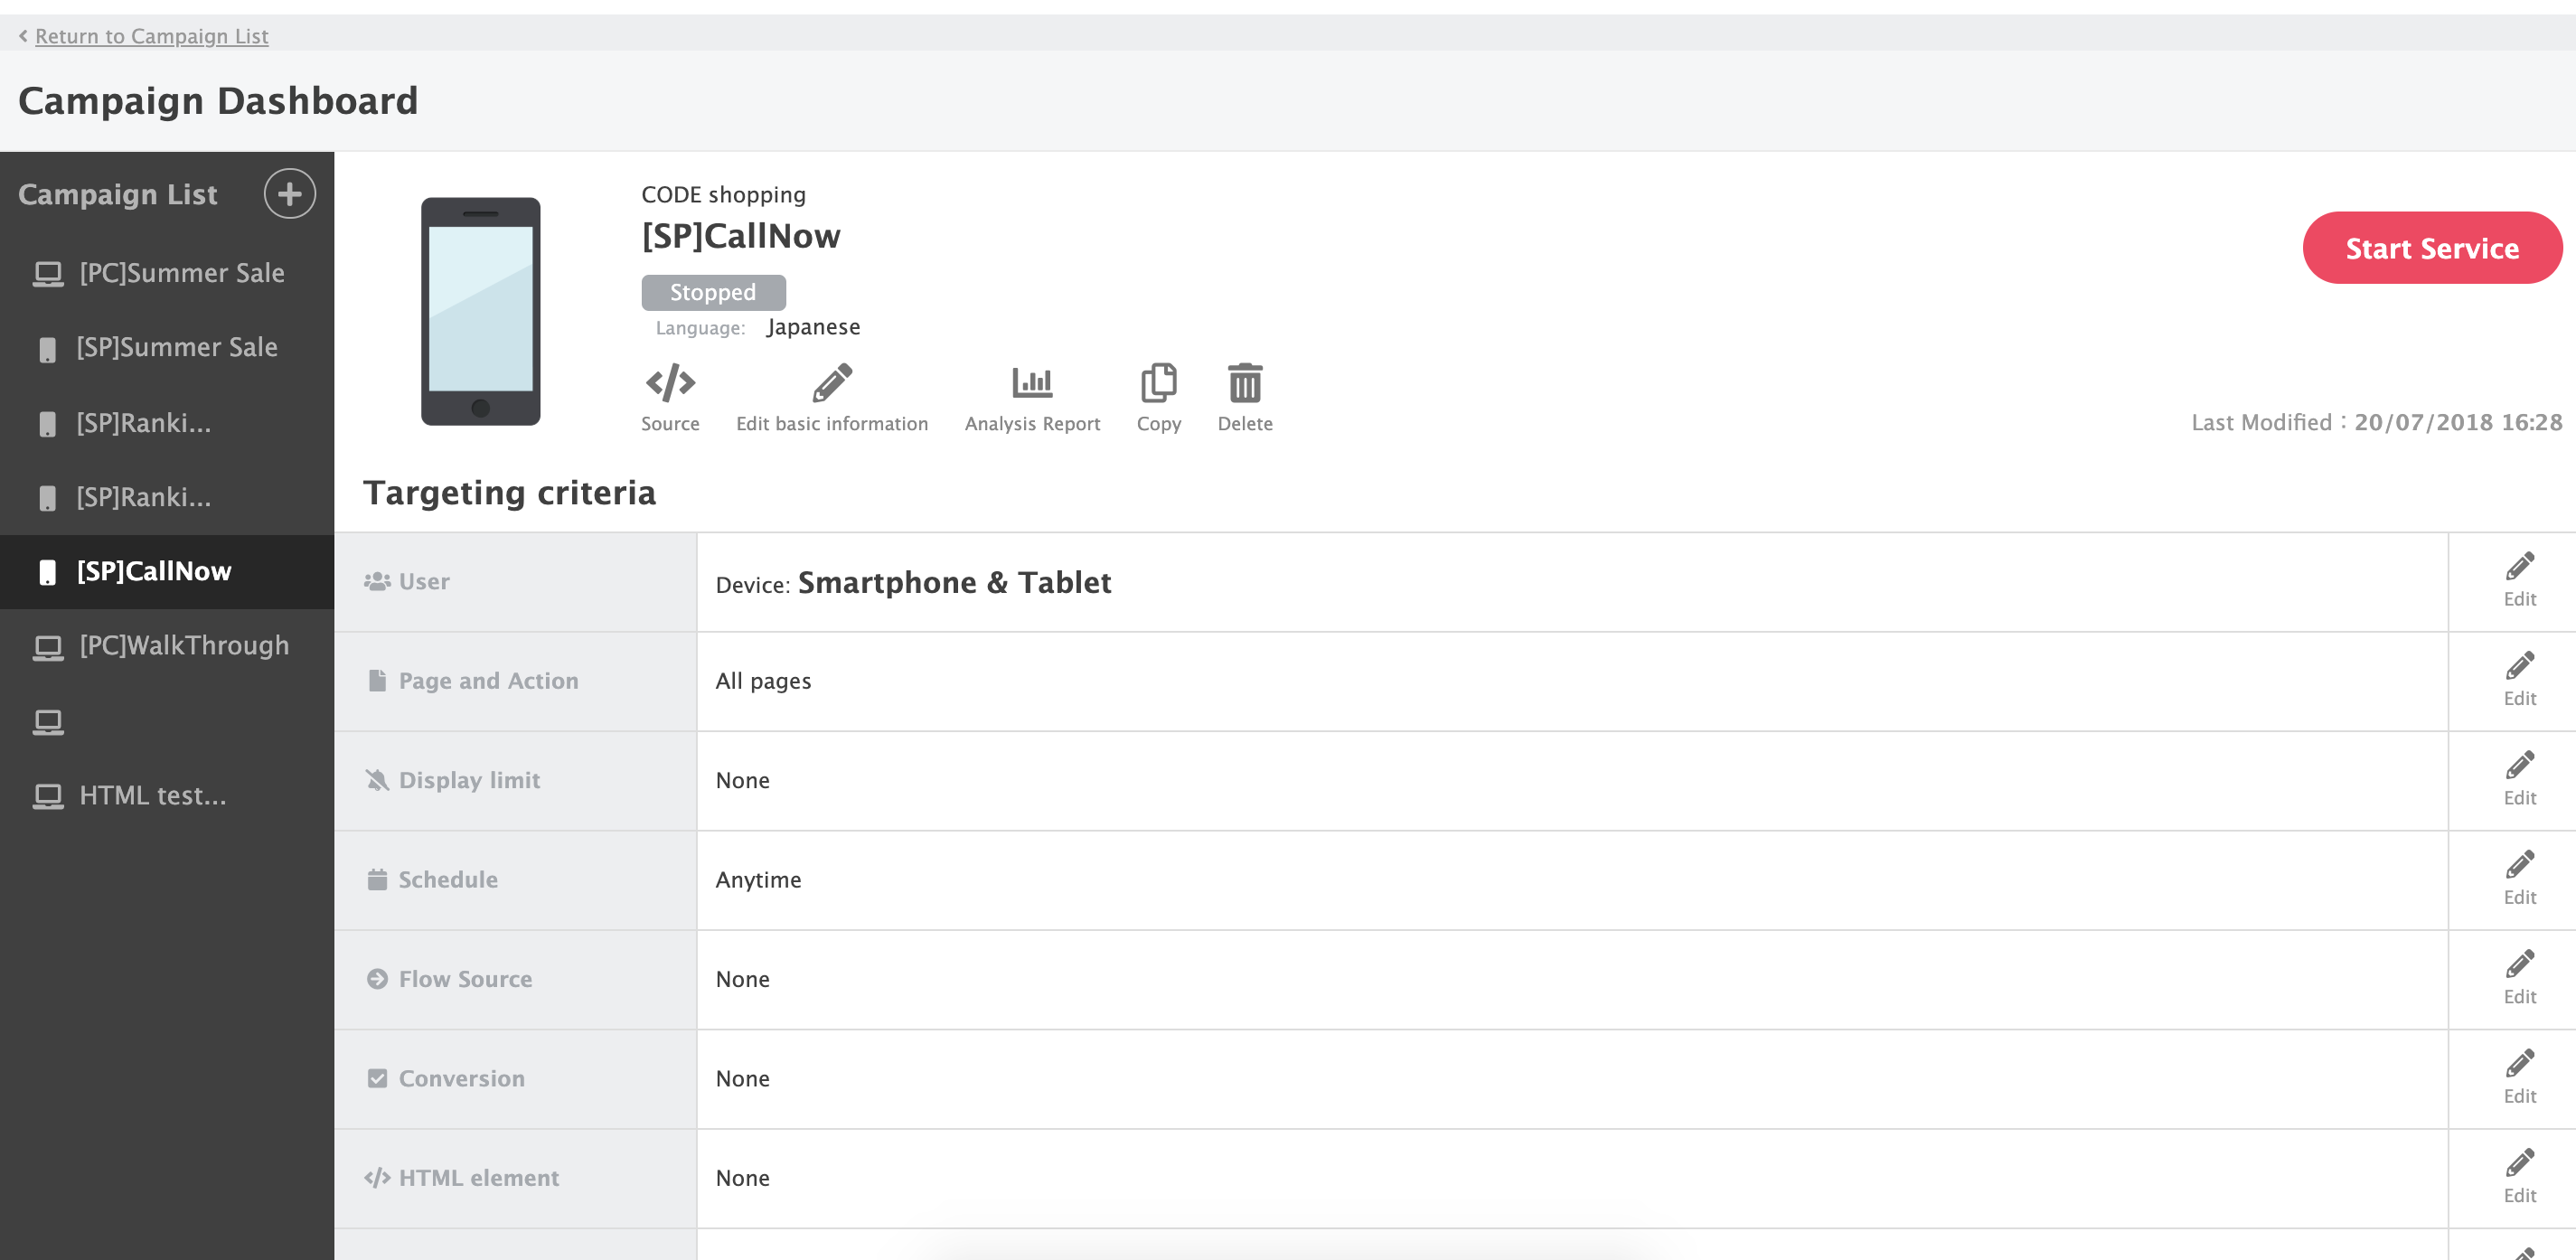
Task: Follow Return to Campaign List link
Action: [x=151, y=36]
